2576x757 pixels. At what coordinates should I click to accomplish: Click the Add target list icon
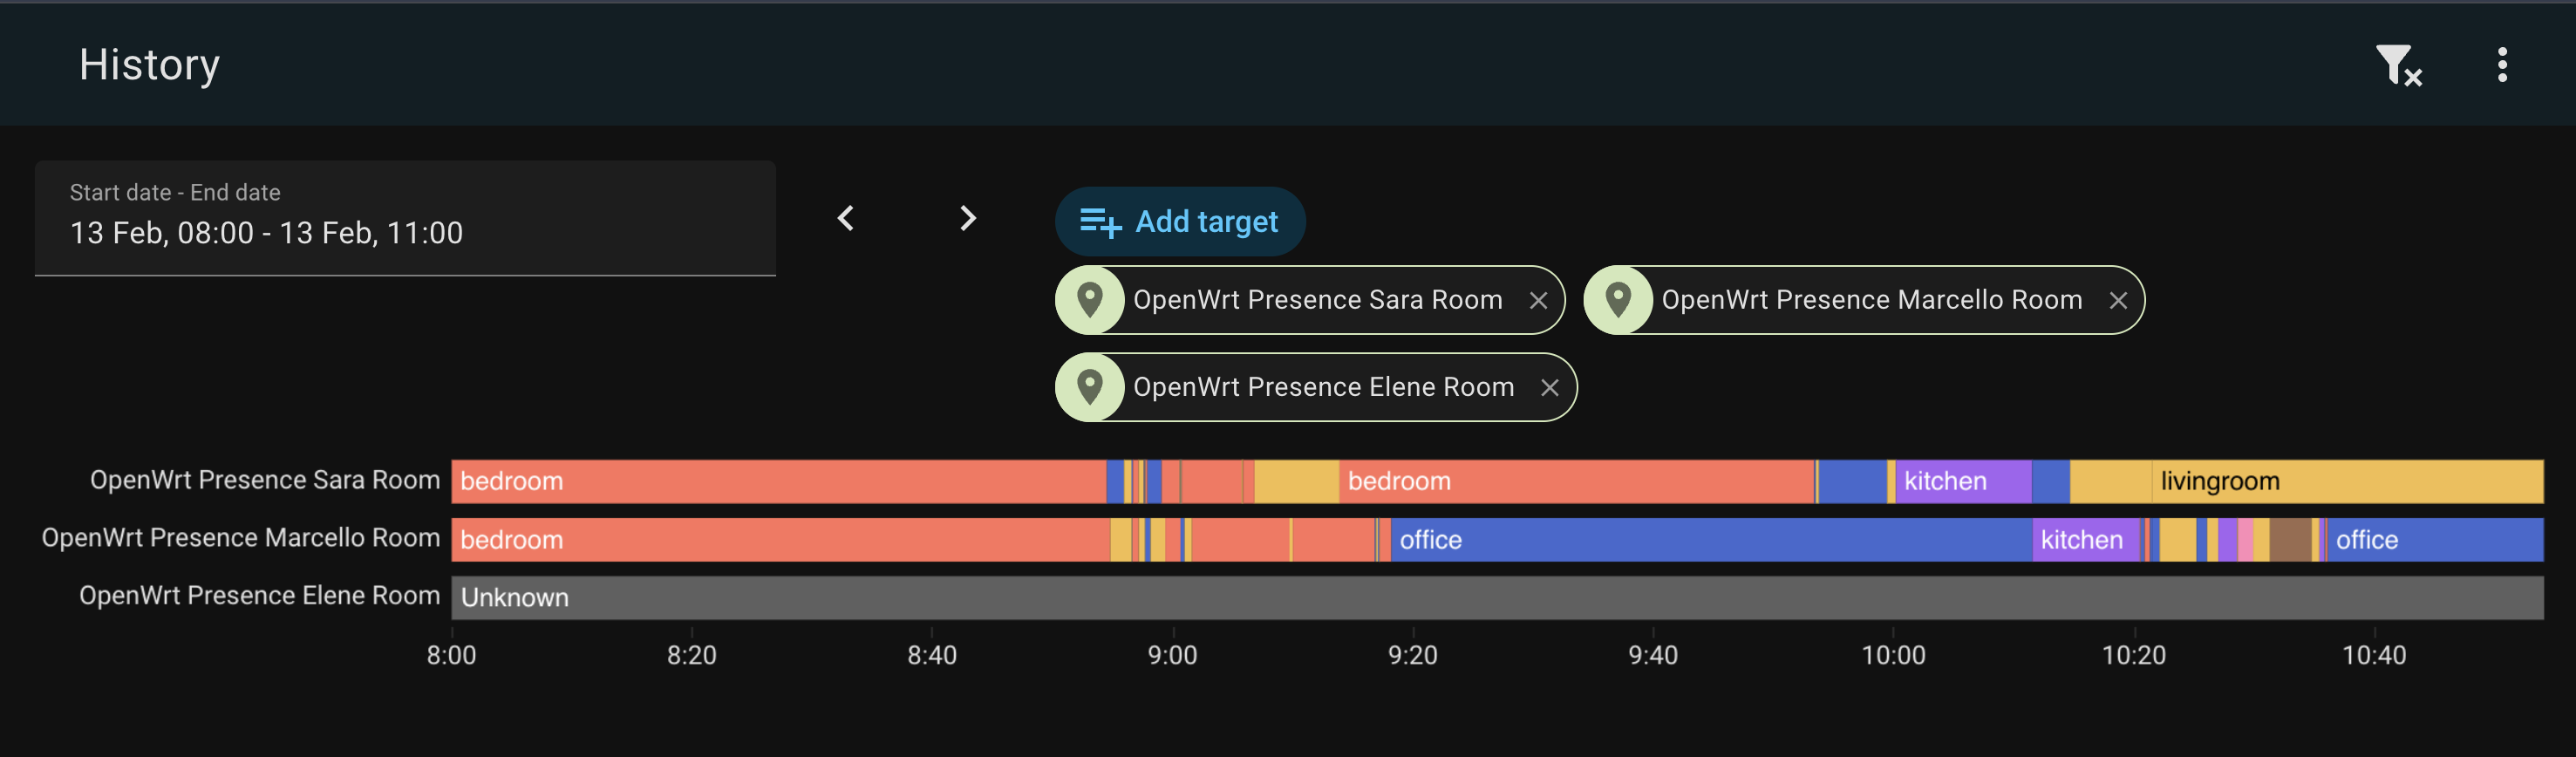click(x=1103, y=221)
